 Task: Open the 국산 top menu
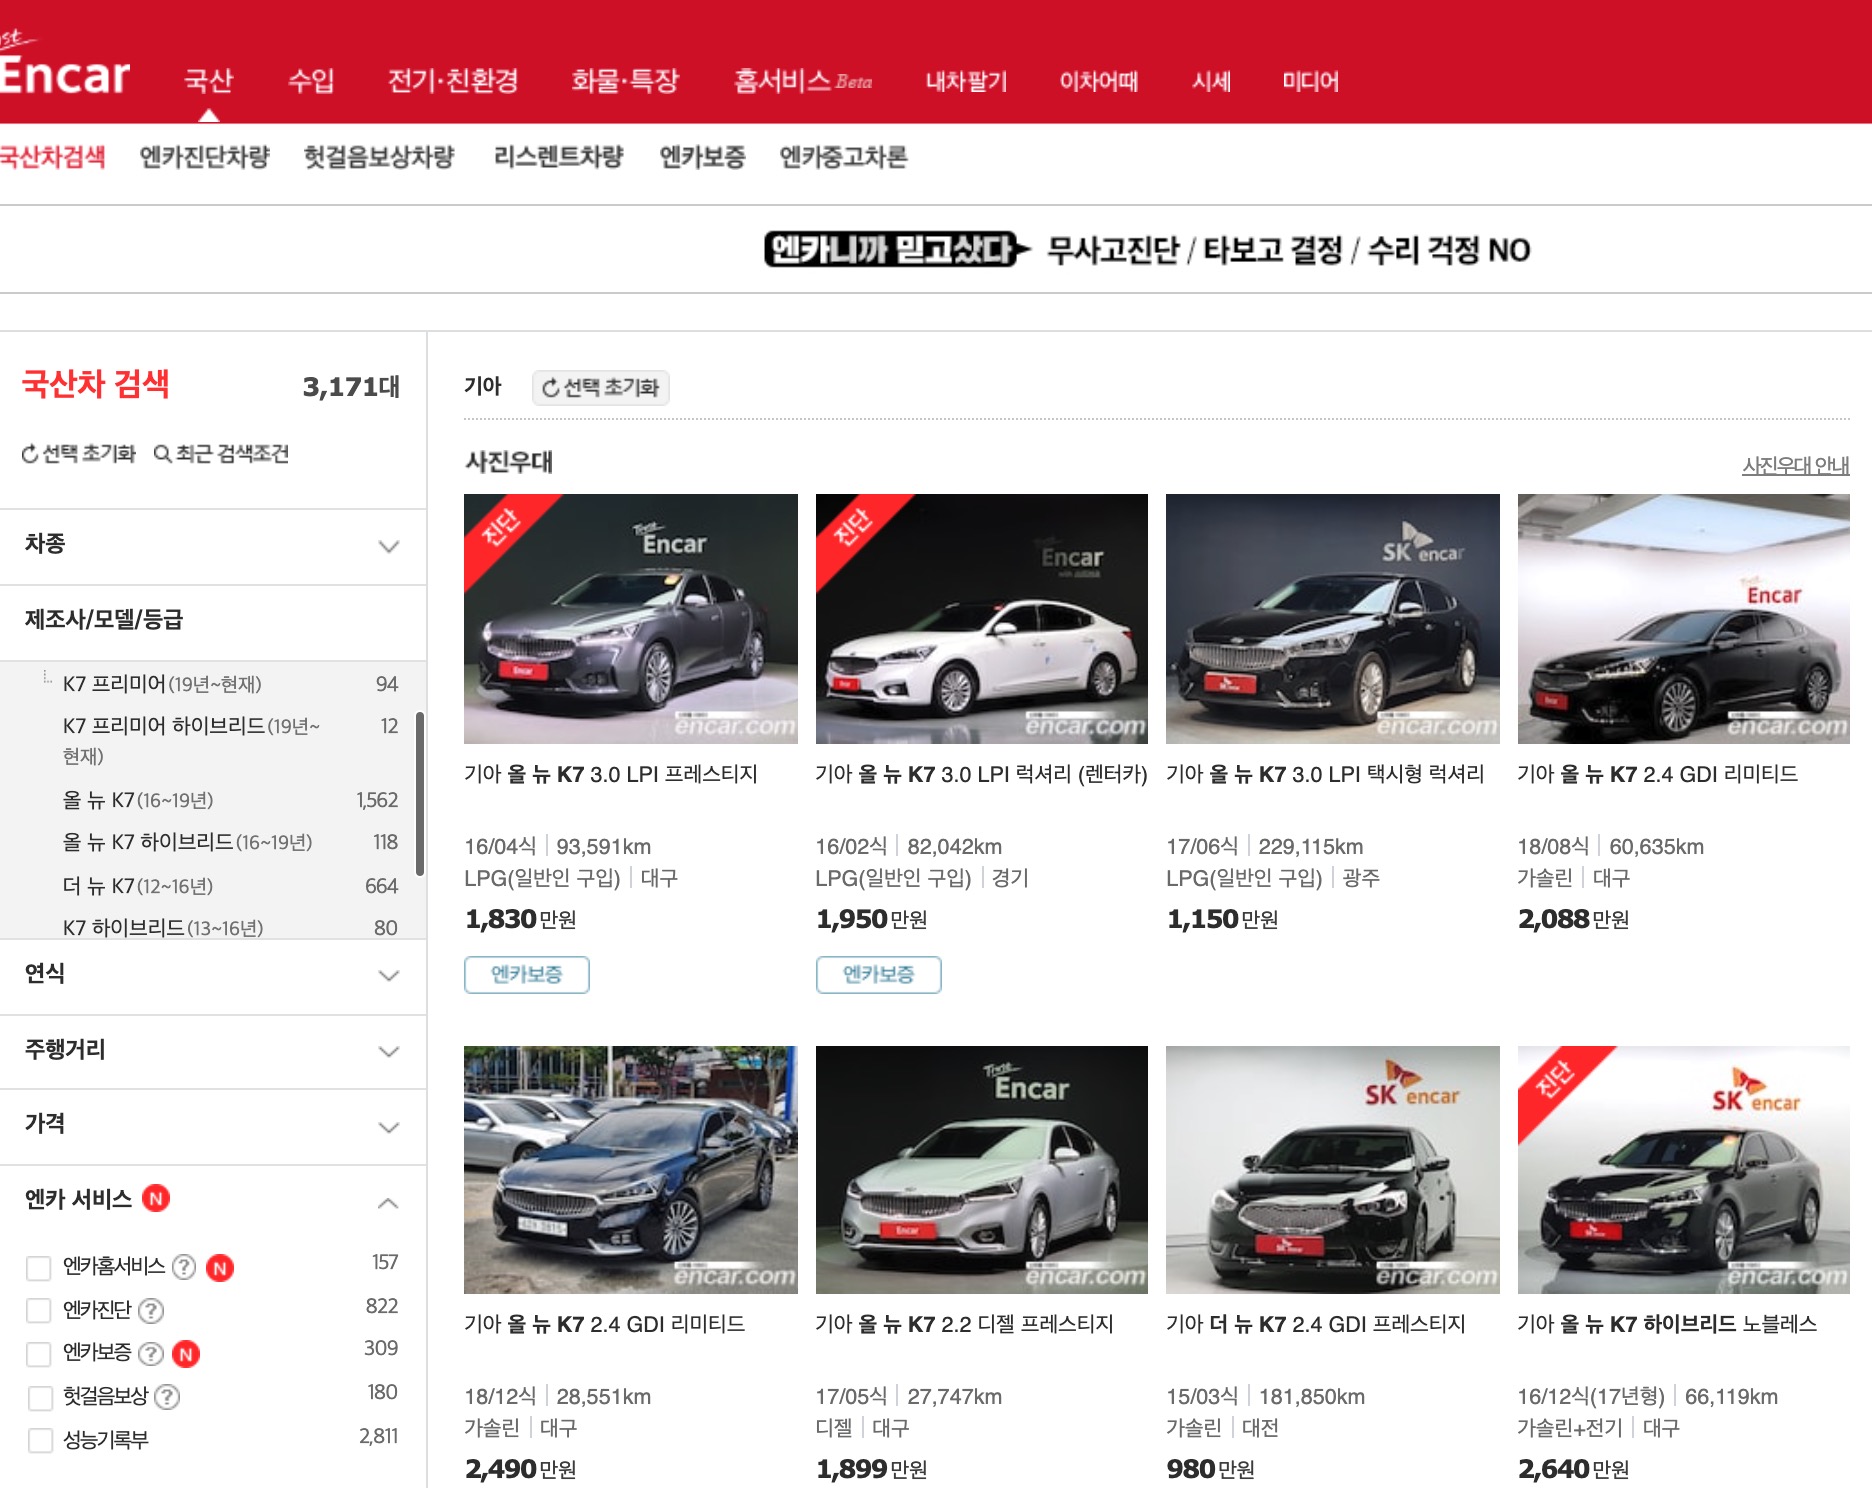(209, 80)
